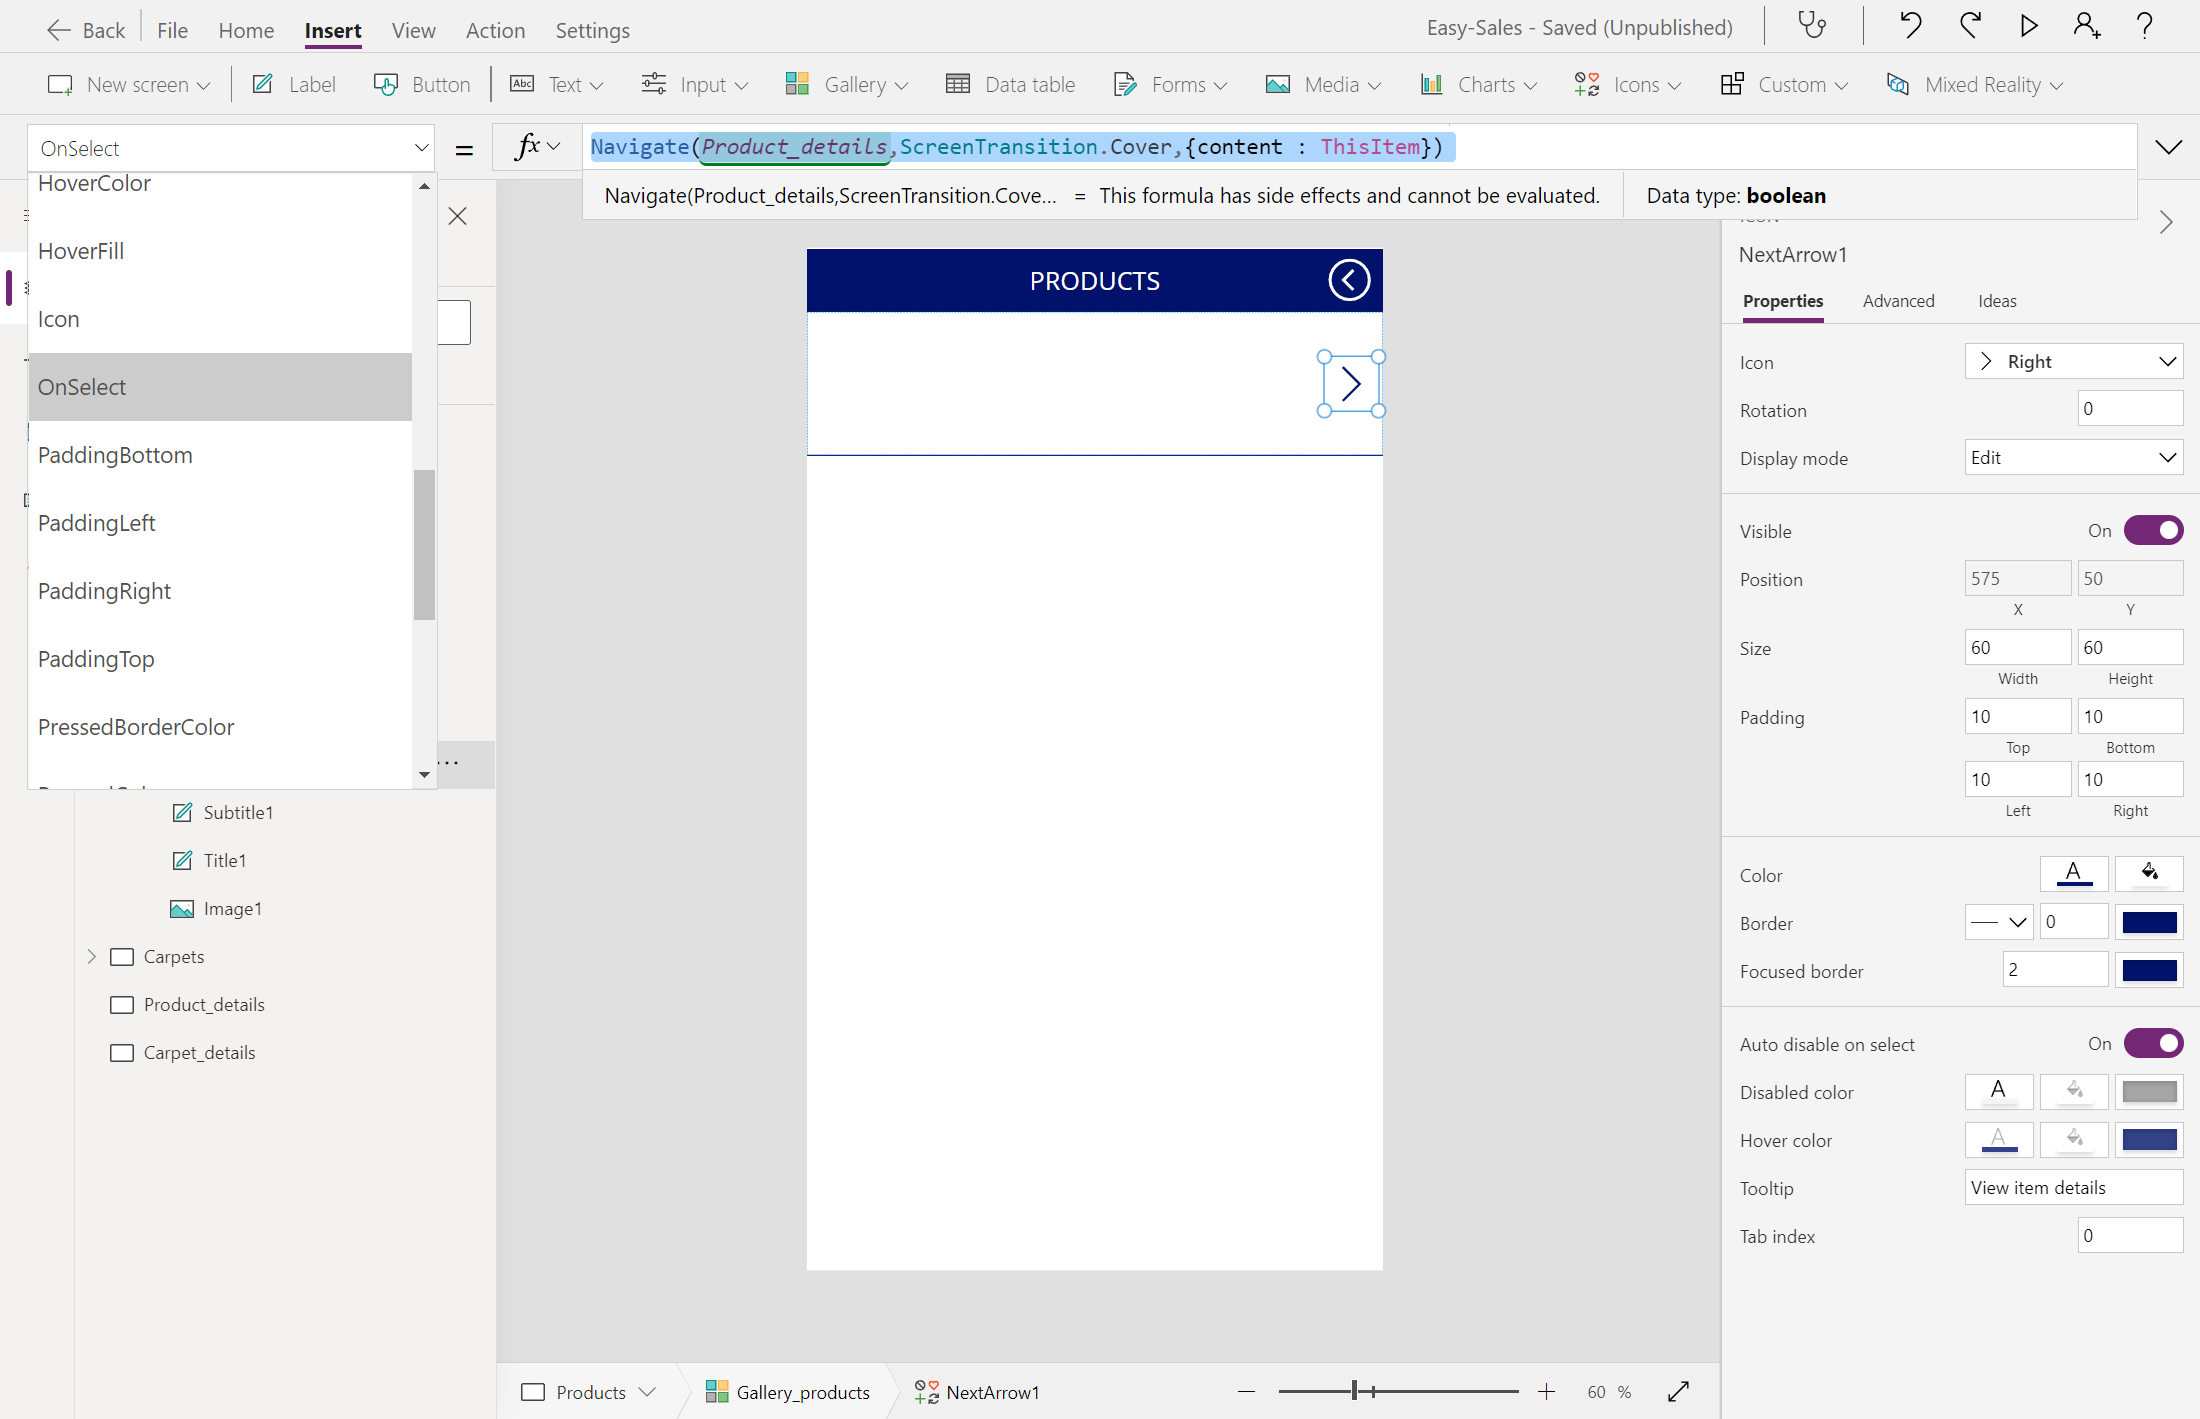
Task: Click the App checker stethoscope icon
Action: pyautogui.click(x=1812, y=25)
